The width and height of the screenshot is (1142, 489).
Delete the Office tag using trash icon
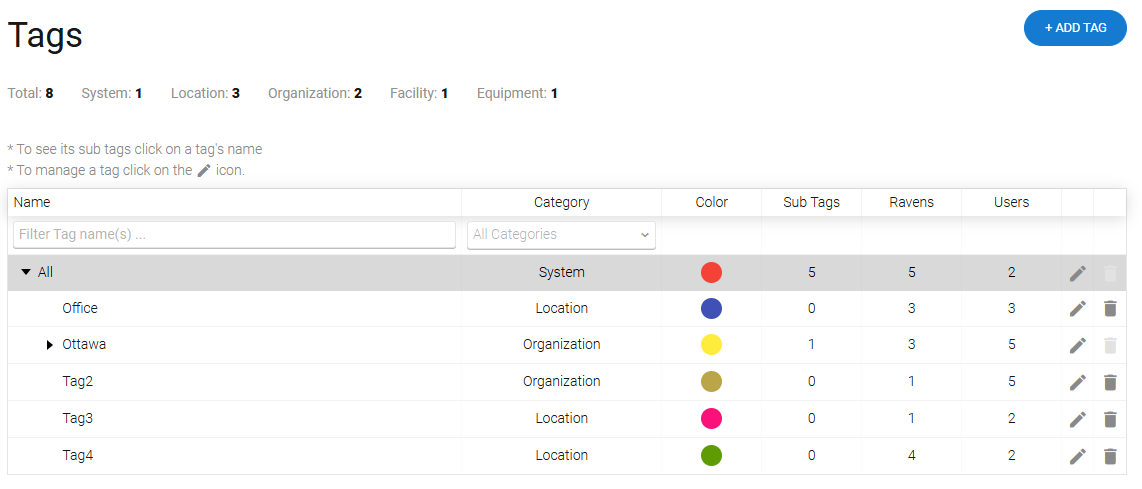(1109, 309)
